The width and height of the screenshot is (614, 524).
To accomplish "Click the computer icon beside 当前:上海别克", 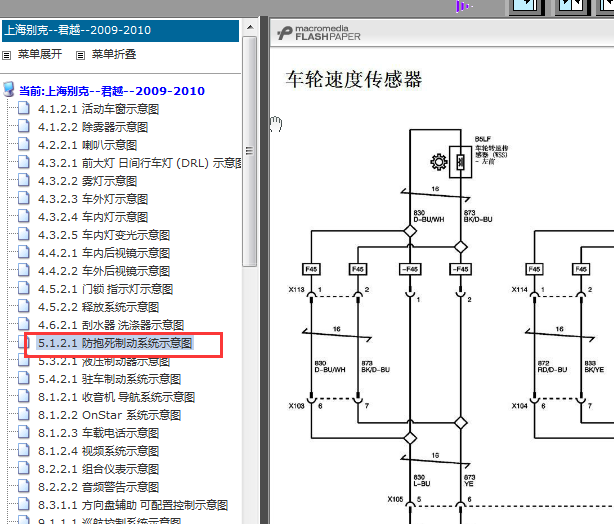I will 9,90.
